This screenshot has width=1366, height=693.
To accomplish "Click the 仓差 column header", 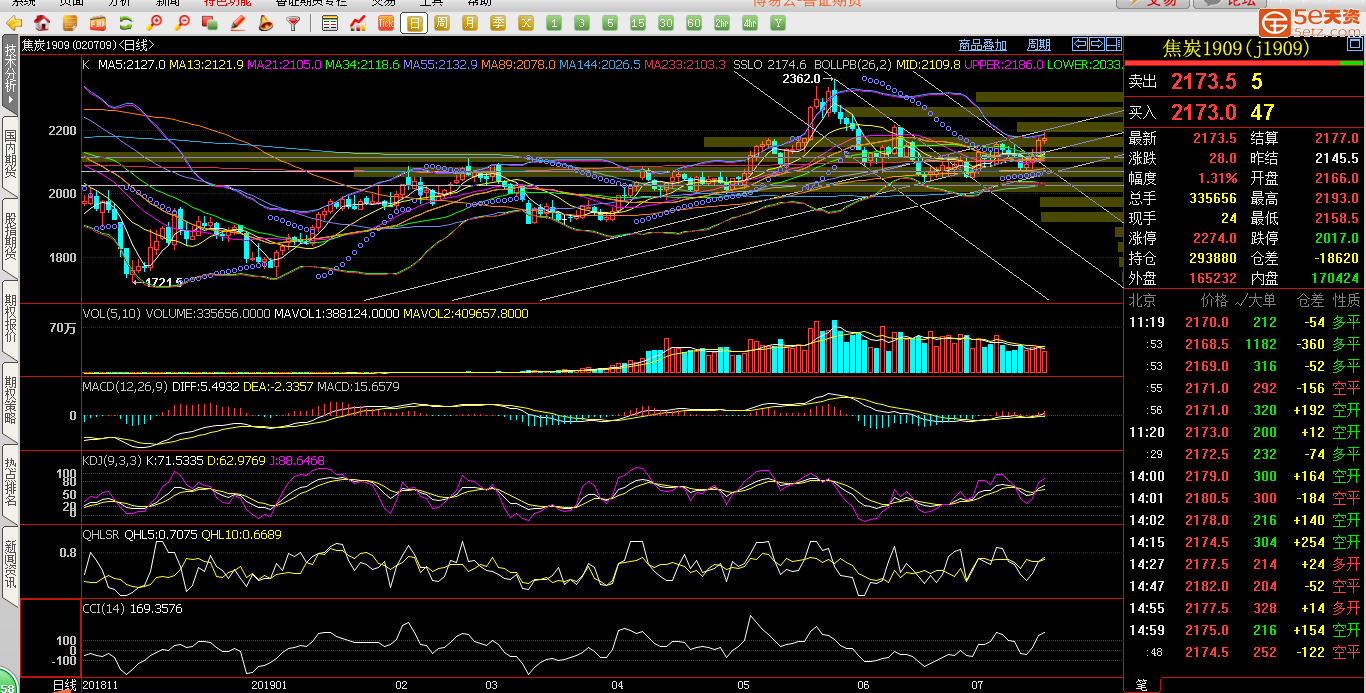I will tap(1311, 300).
